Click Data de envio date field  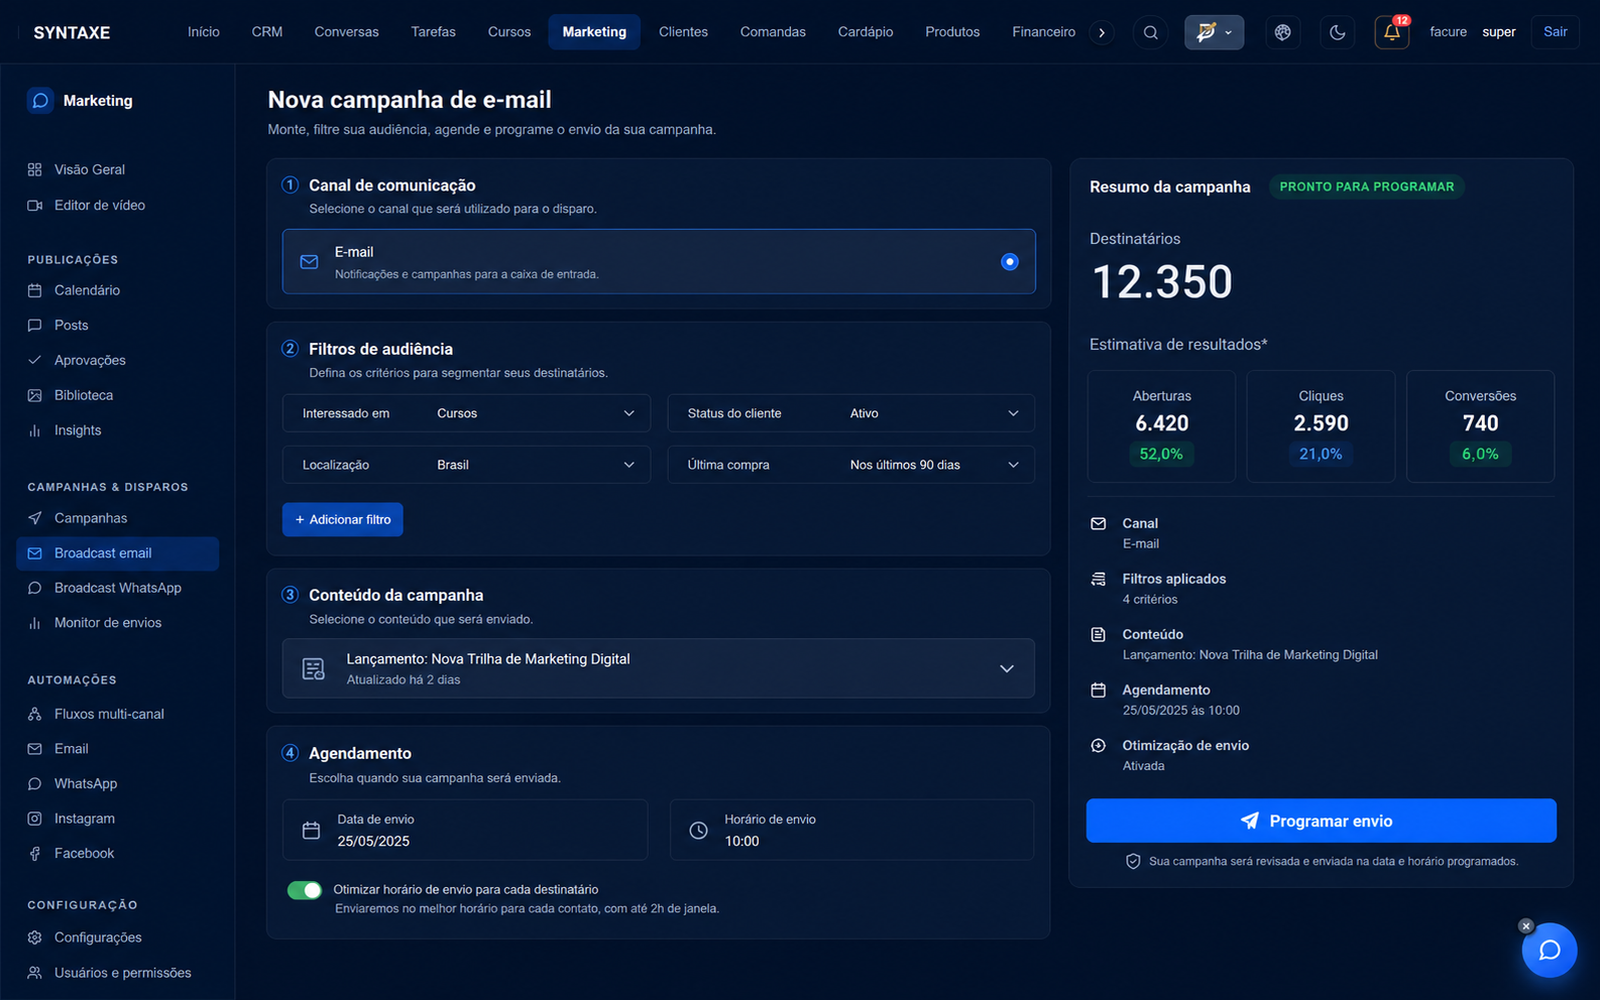click(465, 830)
